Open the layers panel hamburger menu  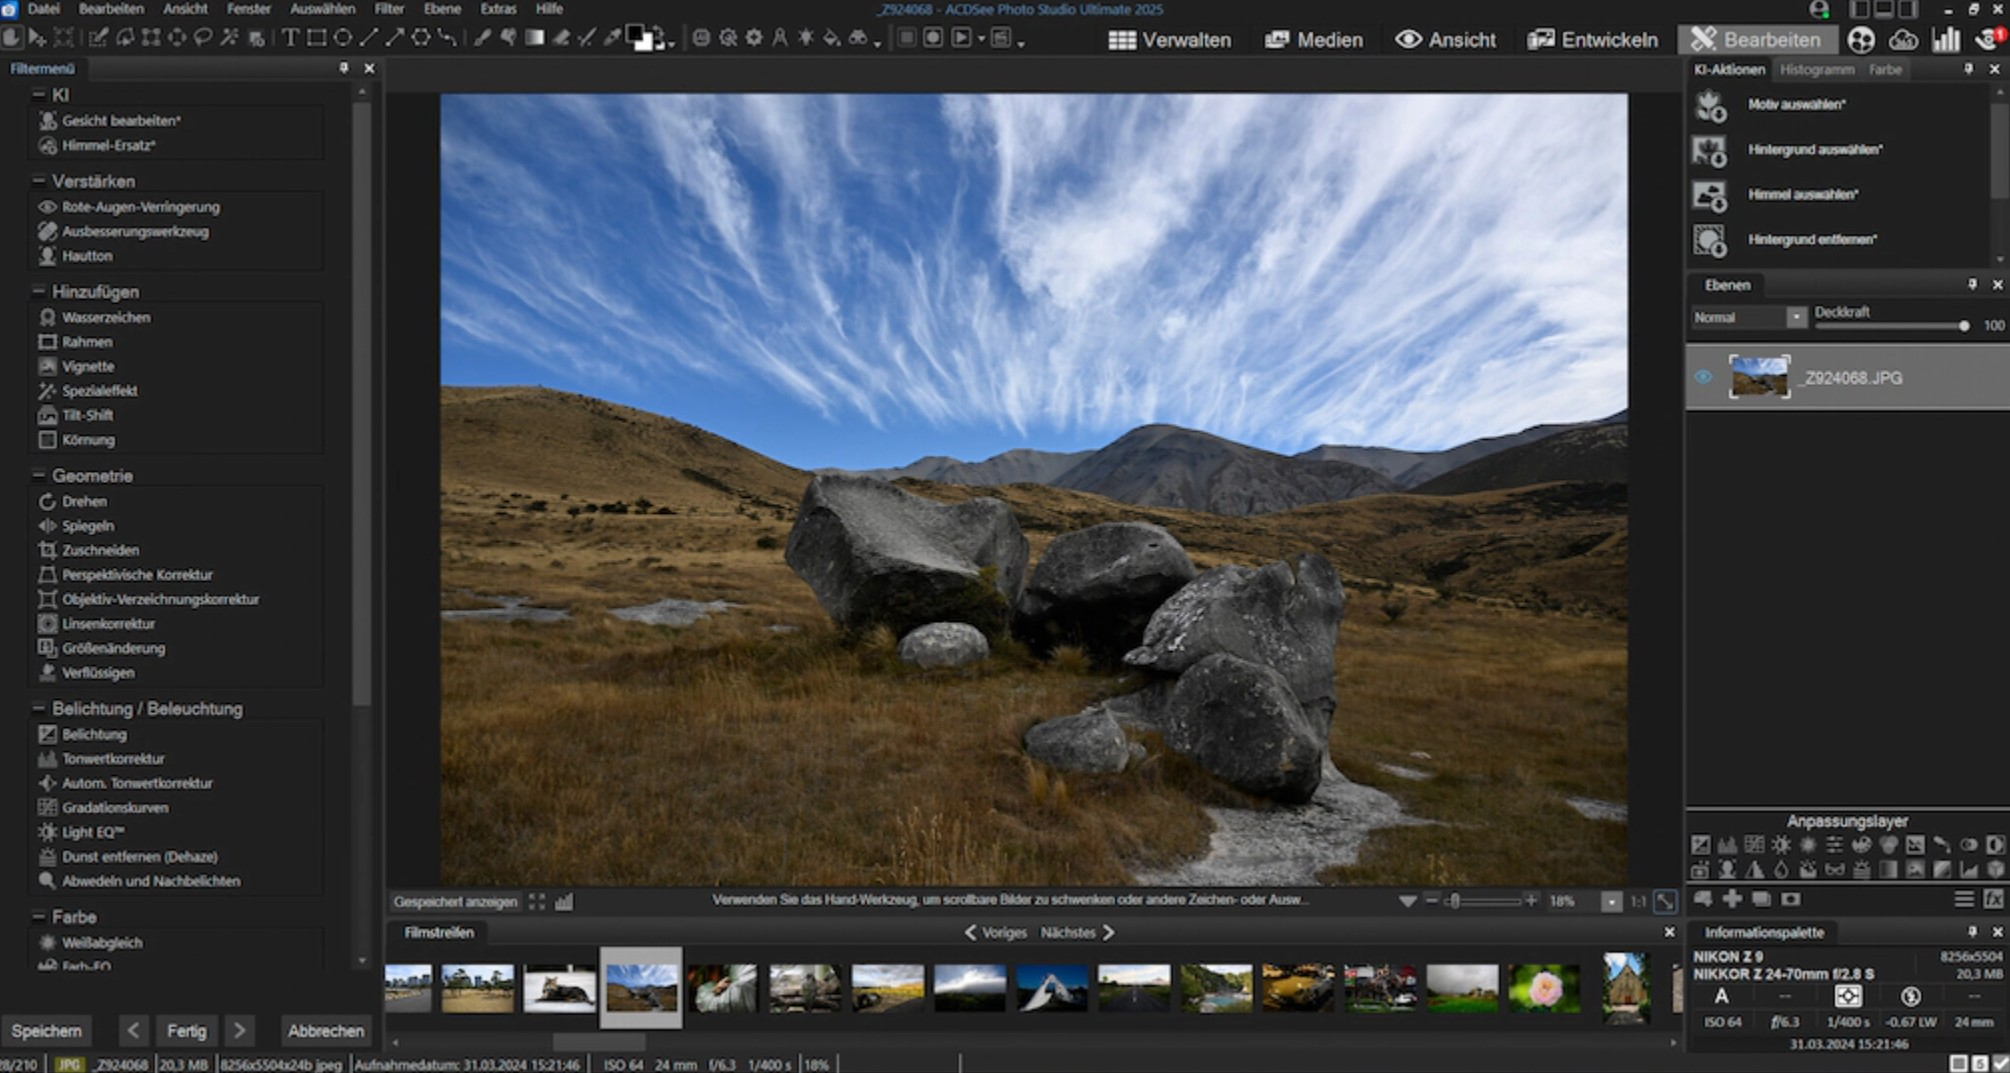click(x=1964, y=898)
